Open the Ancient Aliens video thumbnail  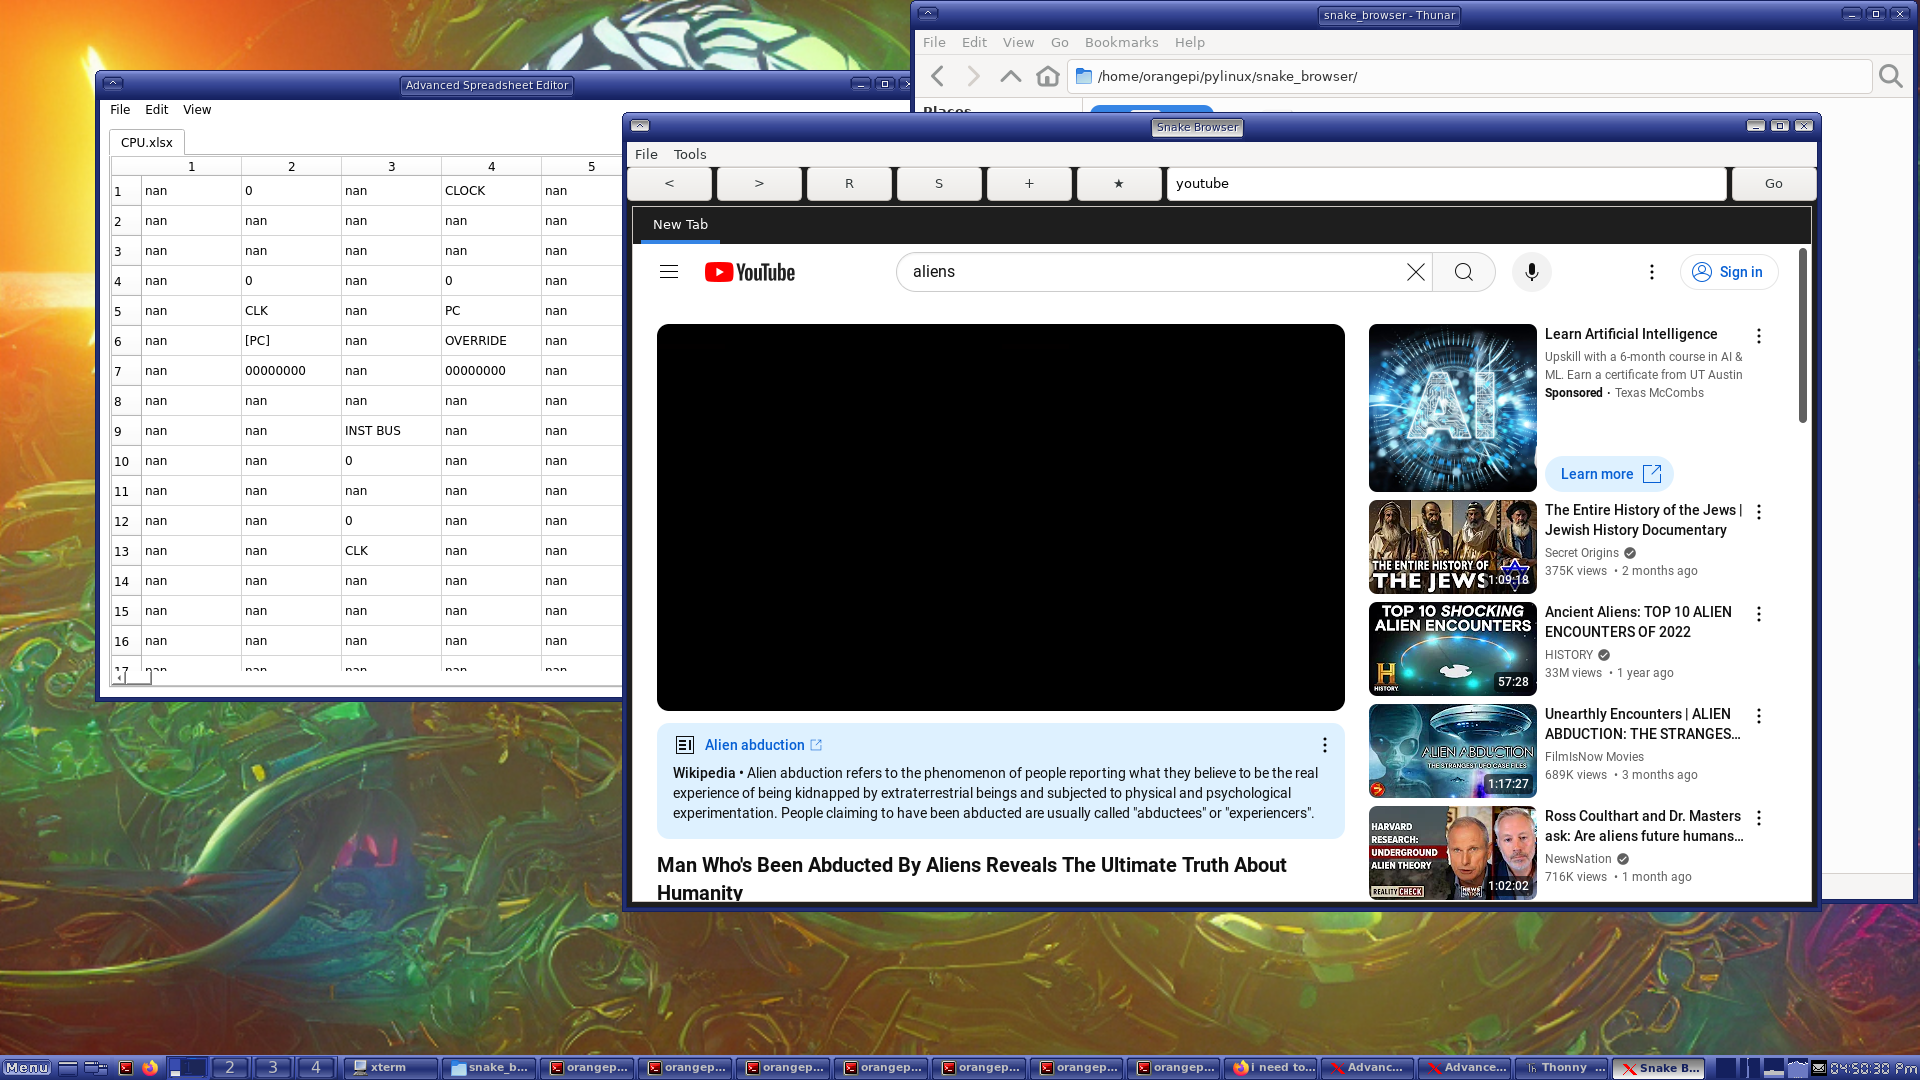[x=1452, y=649]
